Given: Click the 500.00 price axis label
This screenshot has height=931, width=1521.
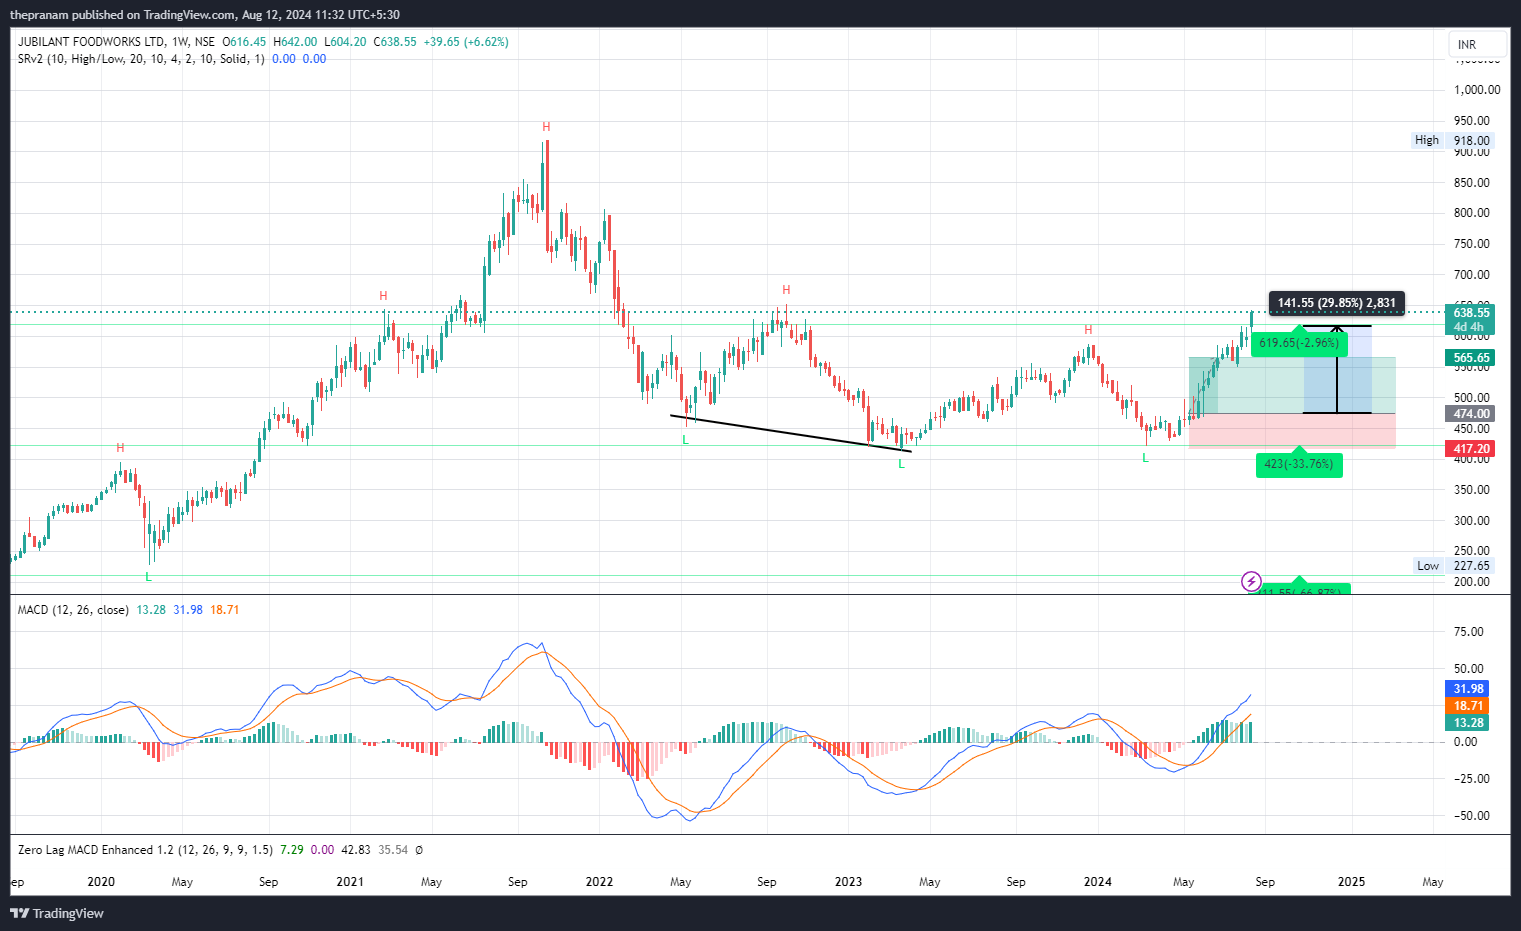Looking at the screenshot, I should (1472, 398).
